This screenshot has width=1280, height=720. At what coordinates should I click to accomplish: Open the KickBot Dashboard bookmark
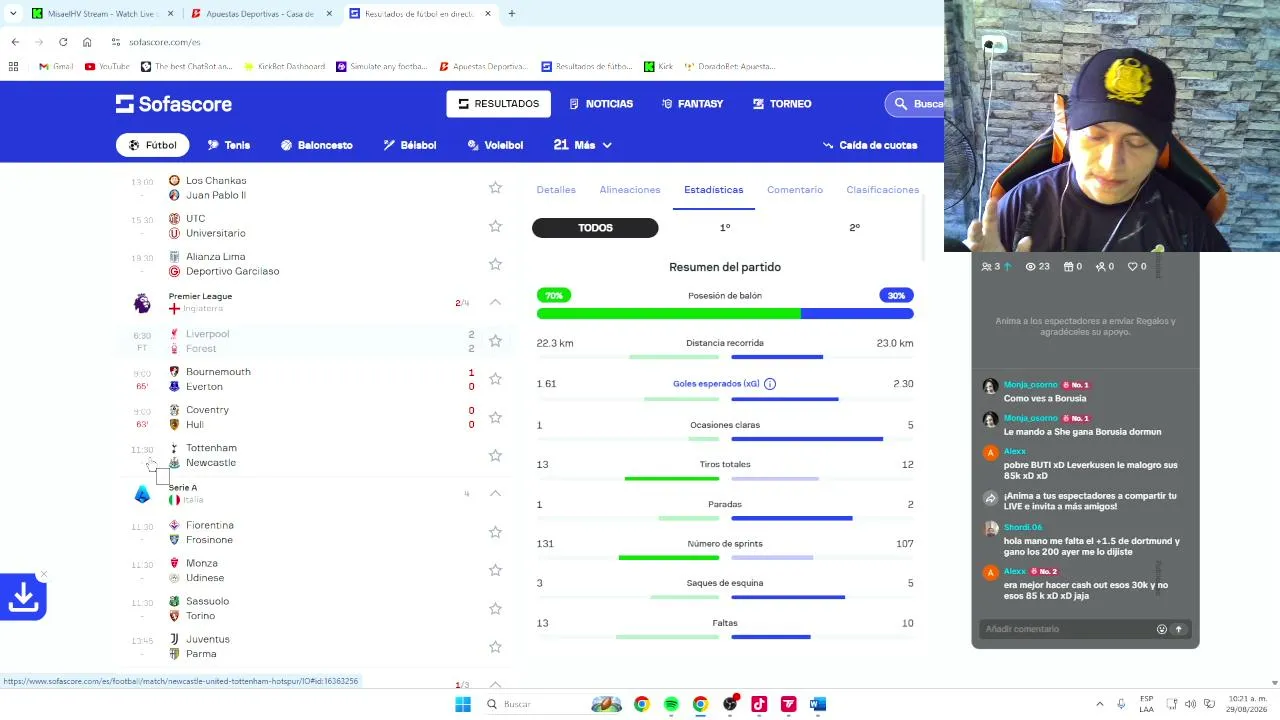tap(284, 67)
